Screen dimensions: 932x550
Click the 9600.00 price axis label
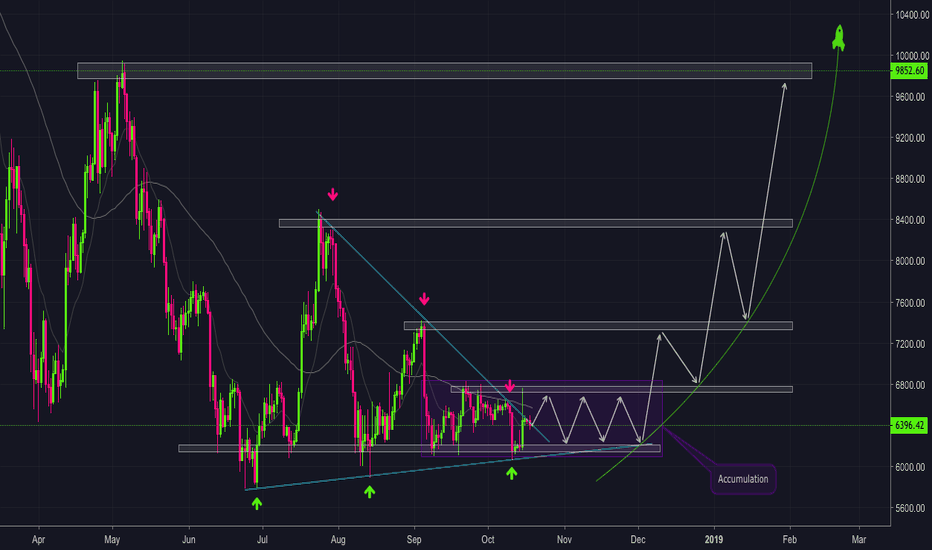[x=910, y=96]
